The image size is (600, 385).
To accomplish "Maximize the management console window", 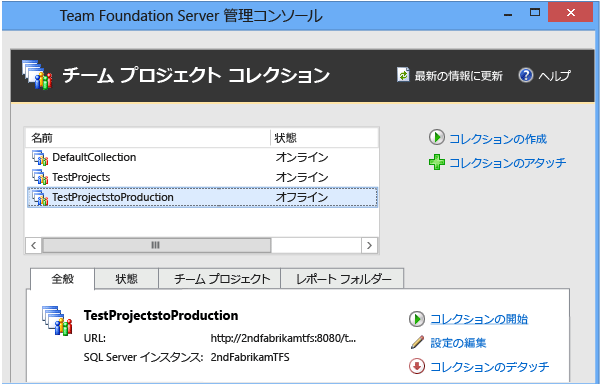I will [x=535, y=13].
